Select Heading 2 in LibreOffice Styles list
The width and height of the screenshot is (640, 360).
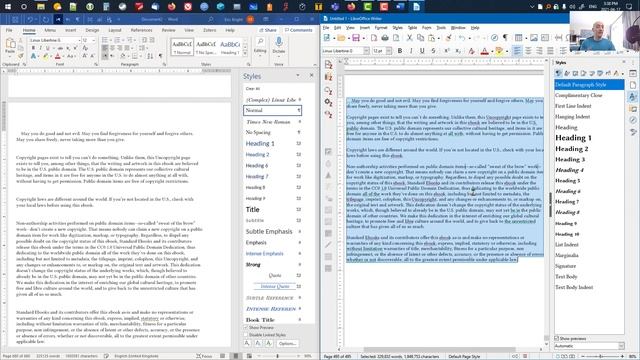(x=571, y=149)
